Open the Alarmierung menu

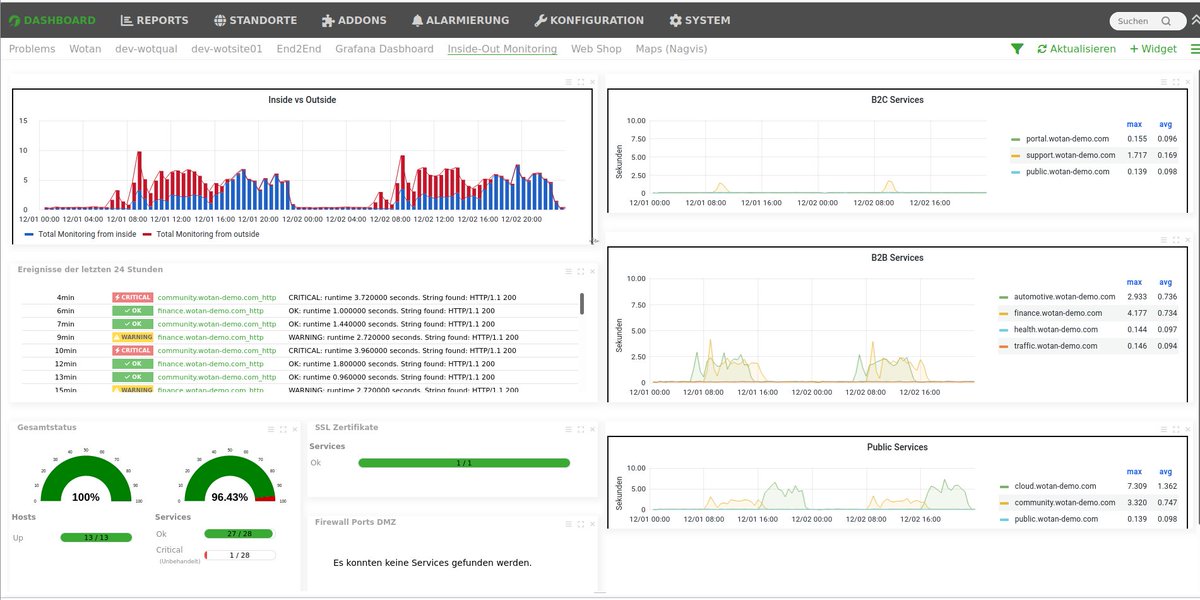pyautogui.click(x=460, y=20)
